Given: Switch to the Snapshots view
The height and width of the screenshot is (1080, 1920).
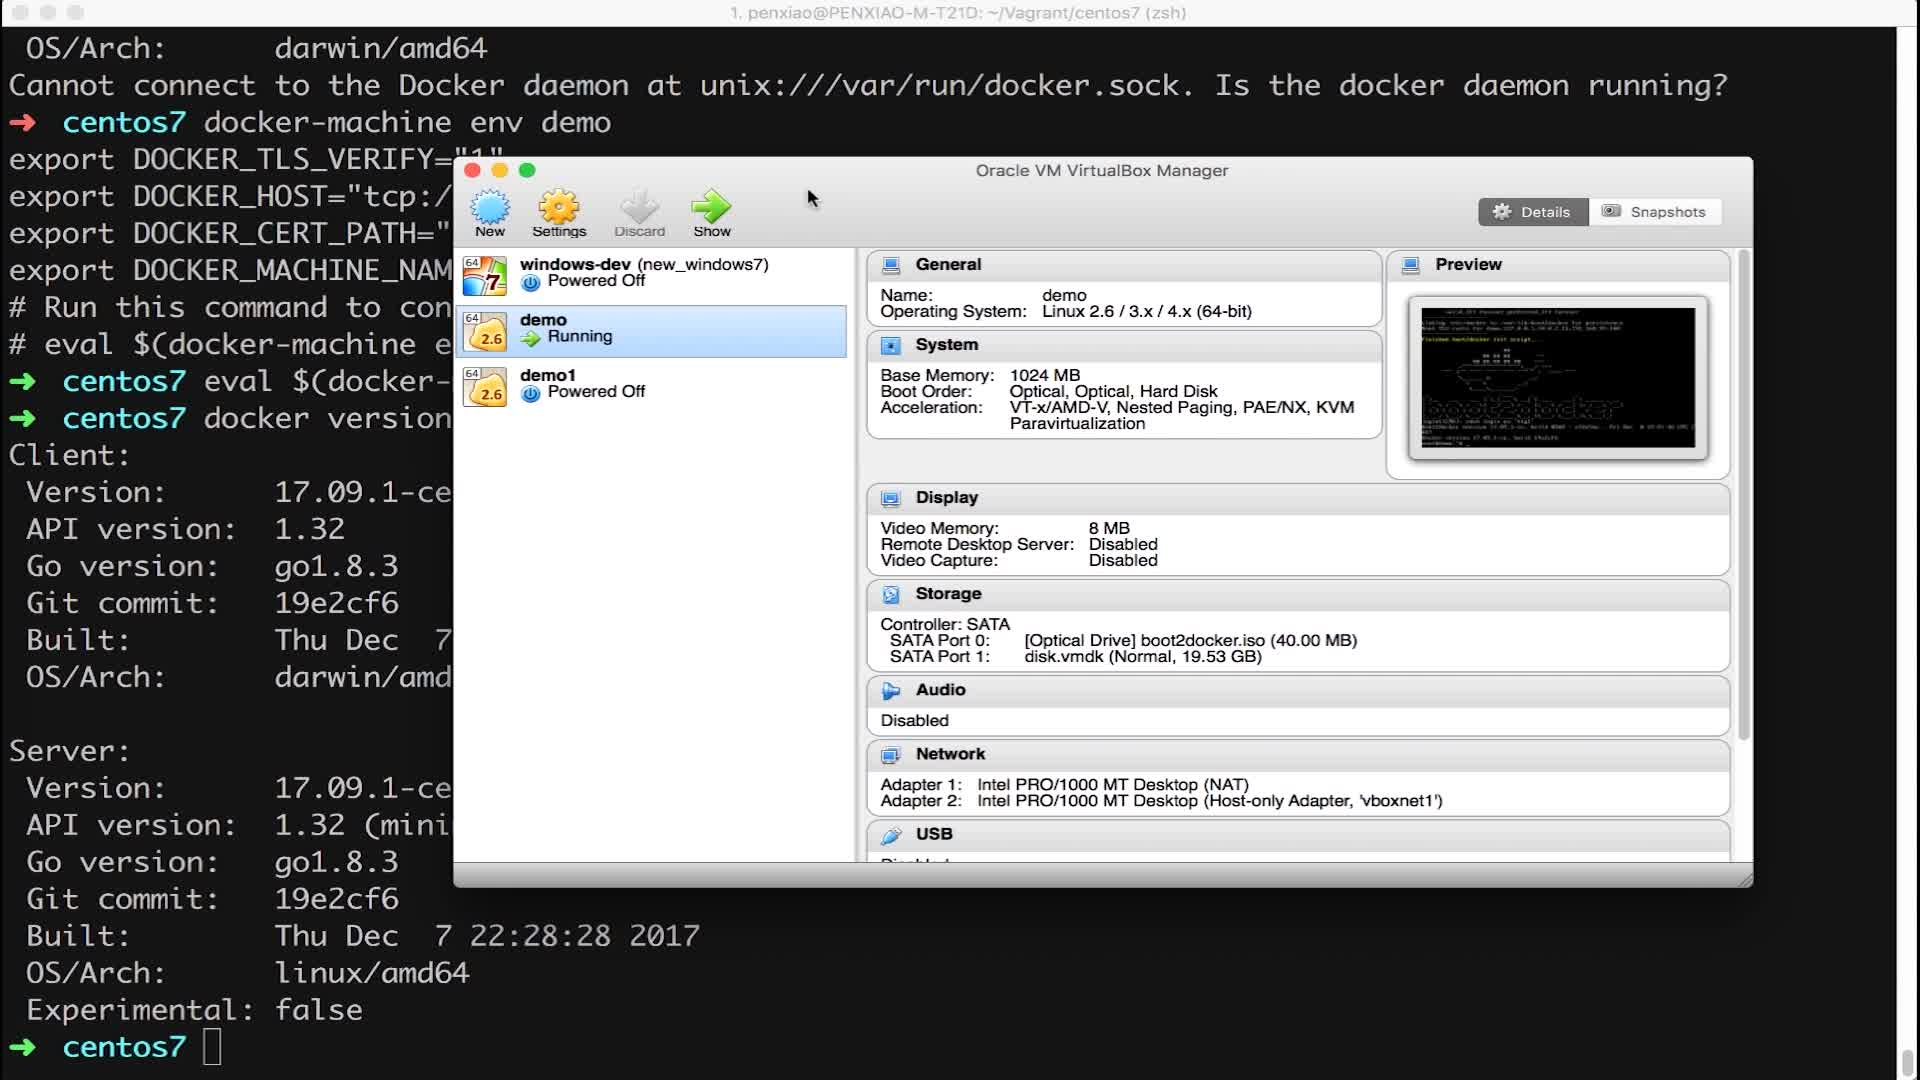Looking at the screenshot, I should click(1655, 212).
